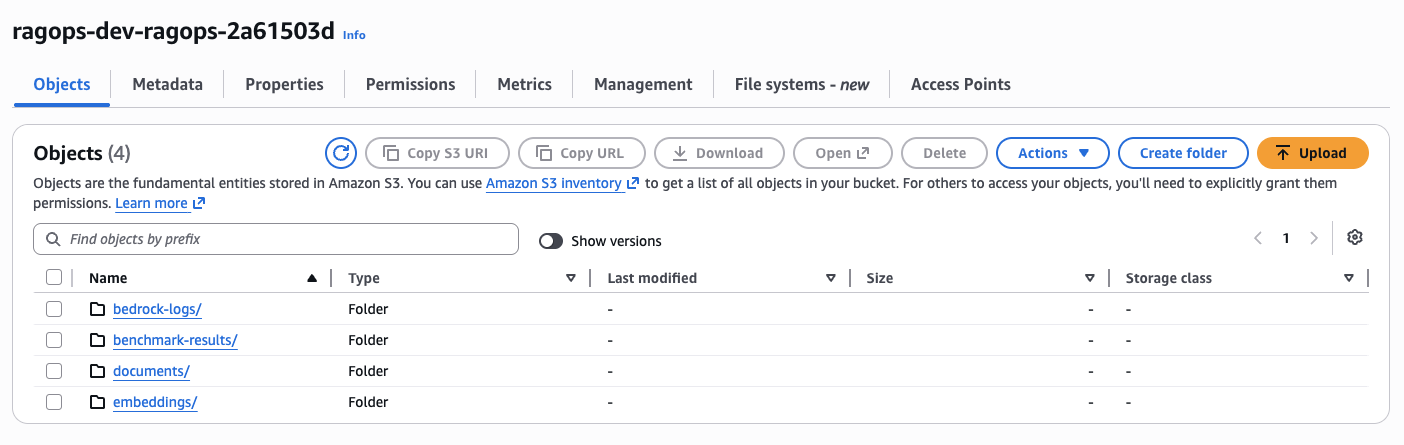Viewport: 1404px width, 445px height.
Task: Click the Name column header
Action: 108,278
